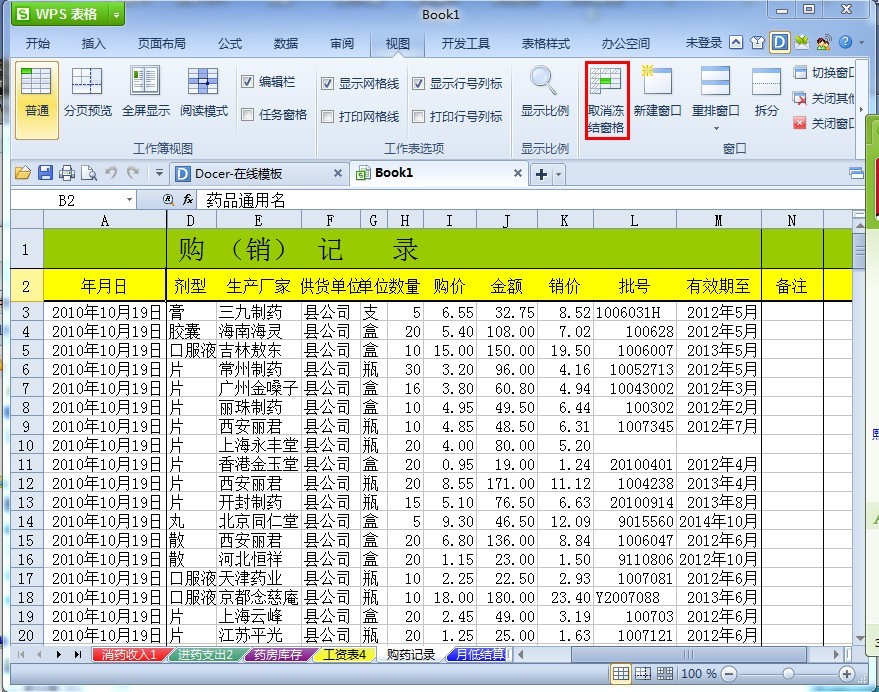Screen dimensions: 879x692
Task: Click the 新建窗口 new window icon
Action: tap(657, 93)
